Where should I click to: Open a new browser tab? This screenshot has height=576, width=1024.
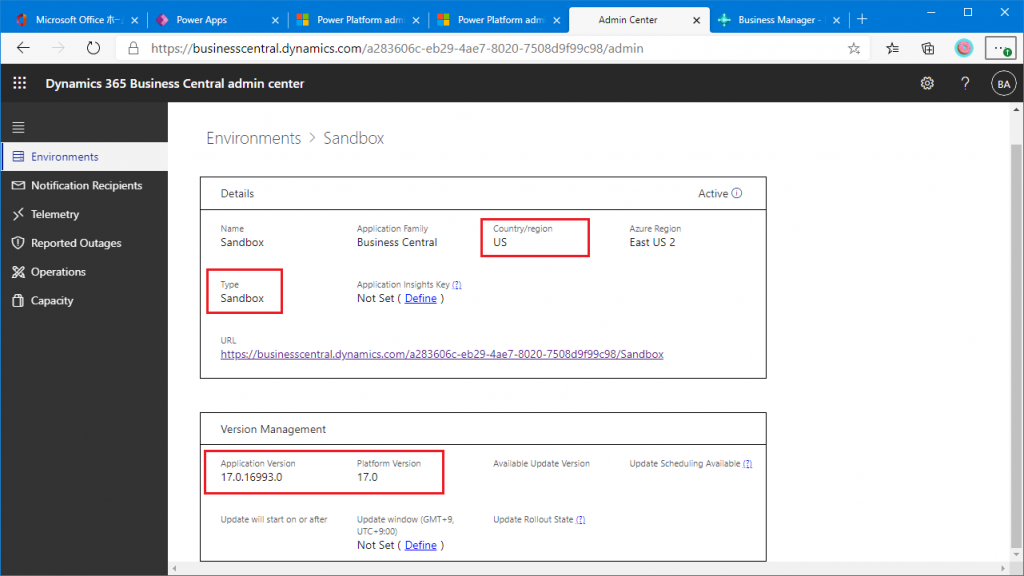862,20
